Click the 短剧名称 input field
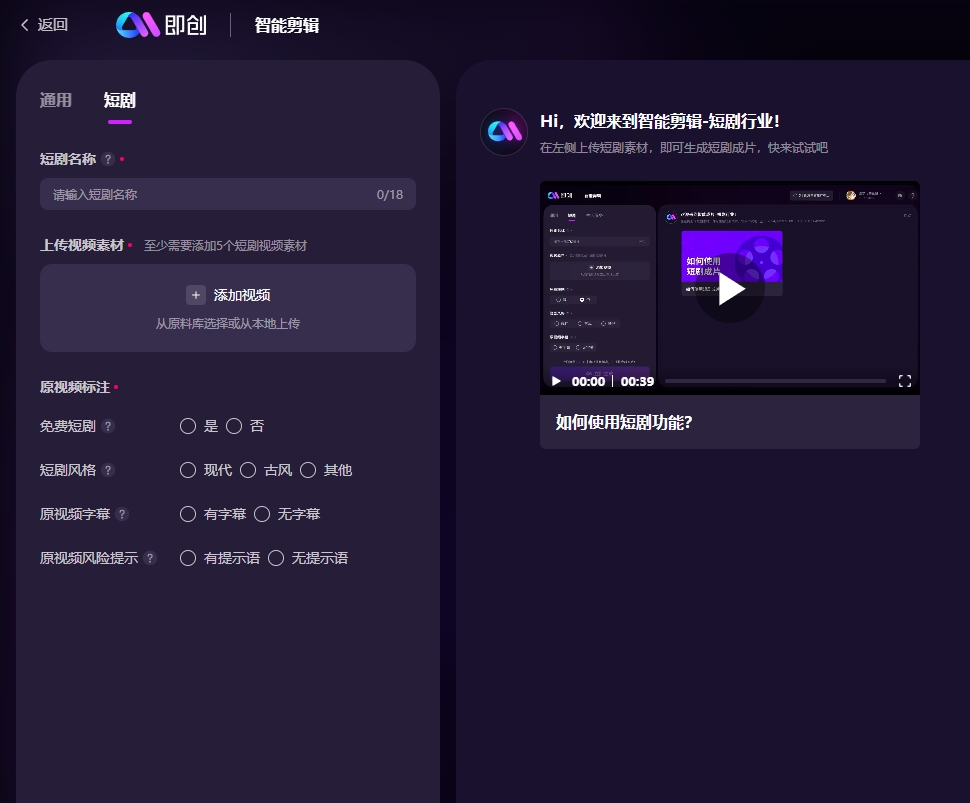This screenshot has width=970, height=803. [x=227, y=194]
